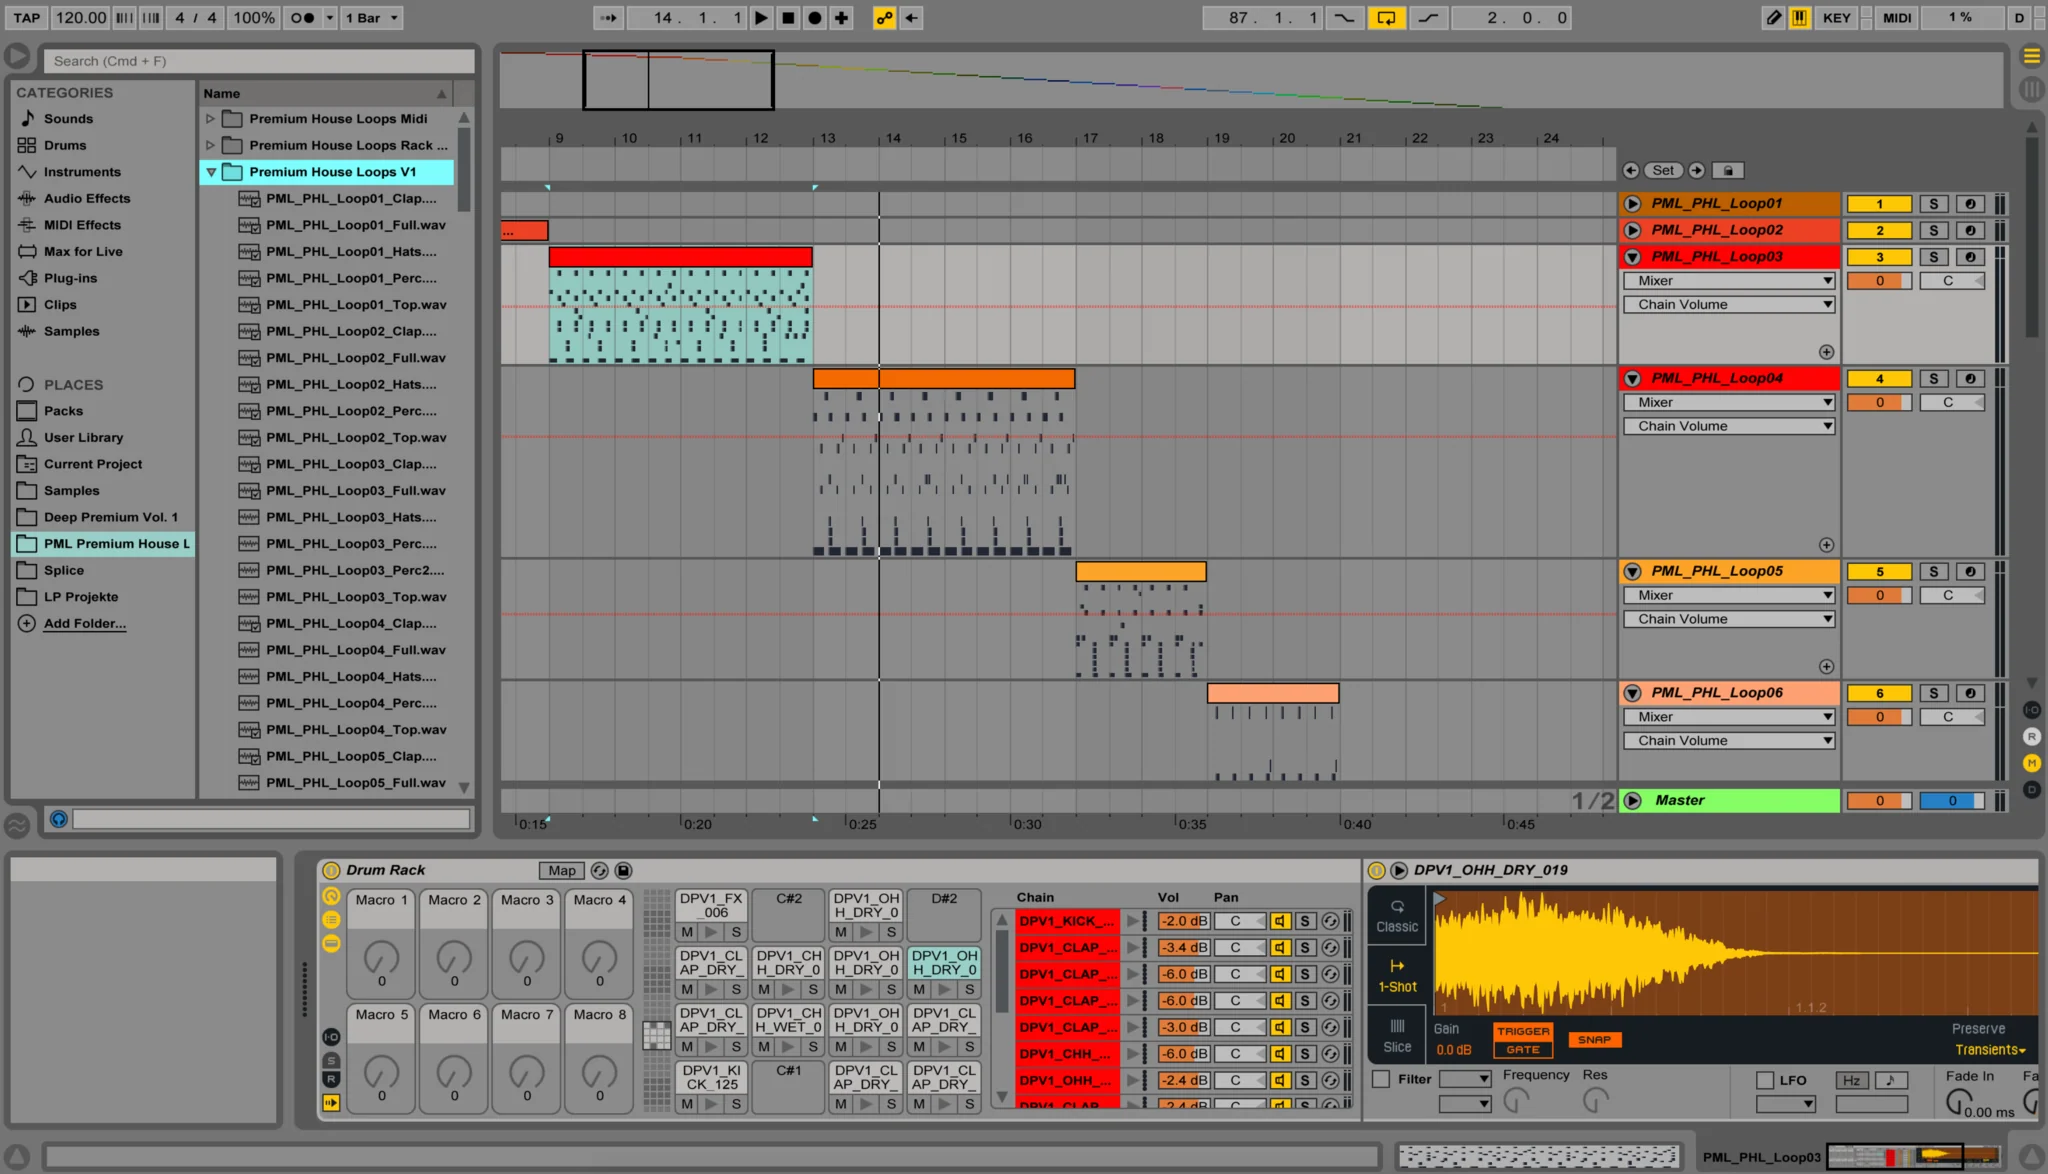The width and height of the screenshot is (2048, 1174).
Task: Adjust the Master track volume field
Action: 1879,801
